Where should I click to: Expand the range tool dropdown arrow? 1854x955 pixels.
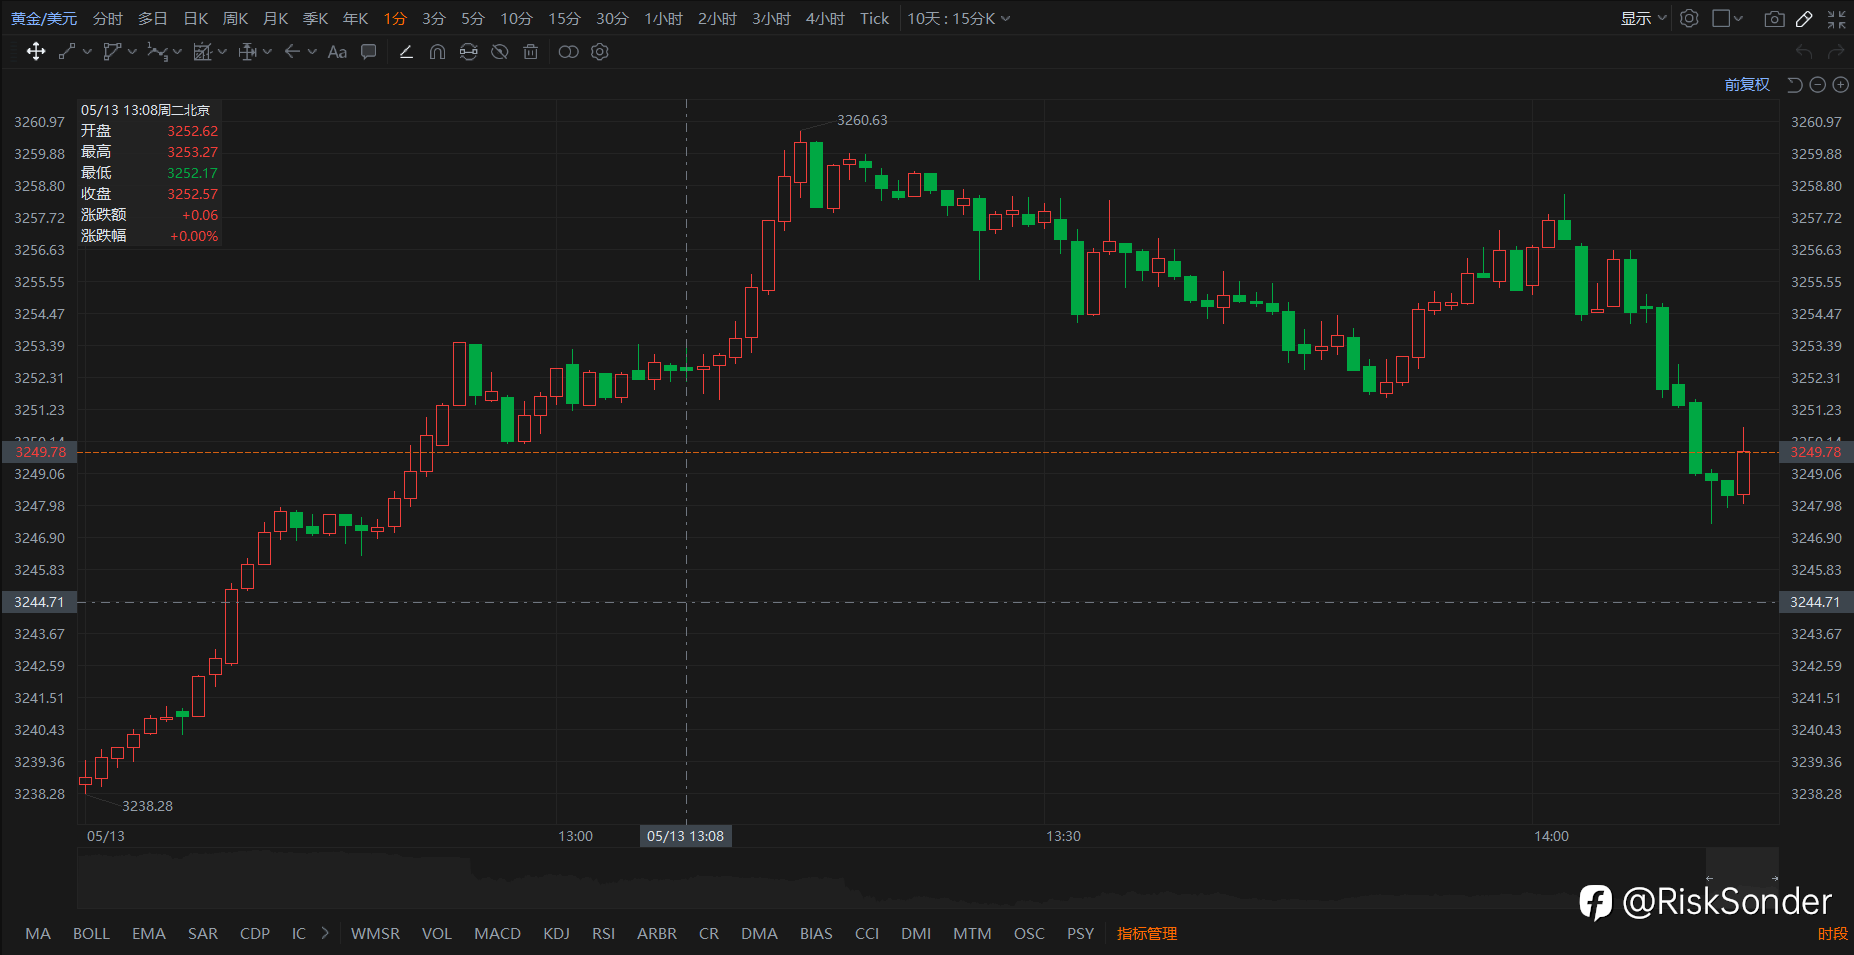[267, 52]
